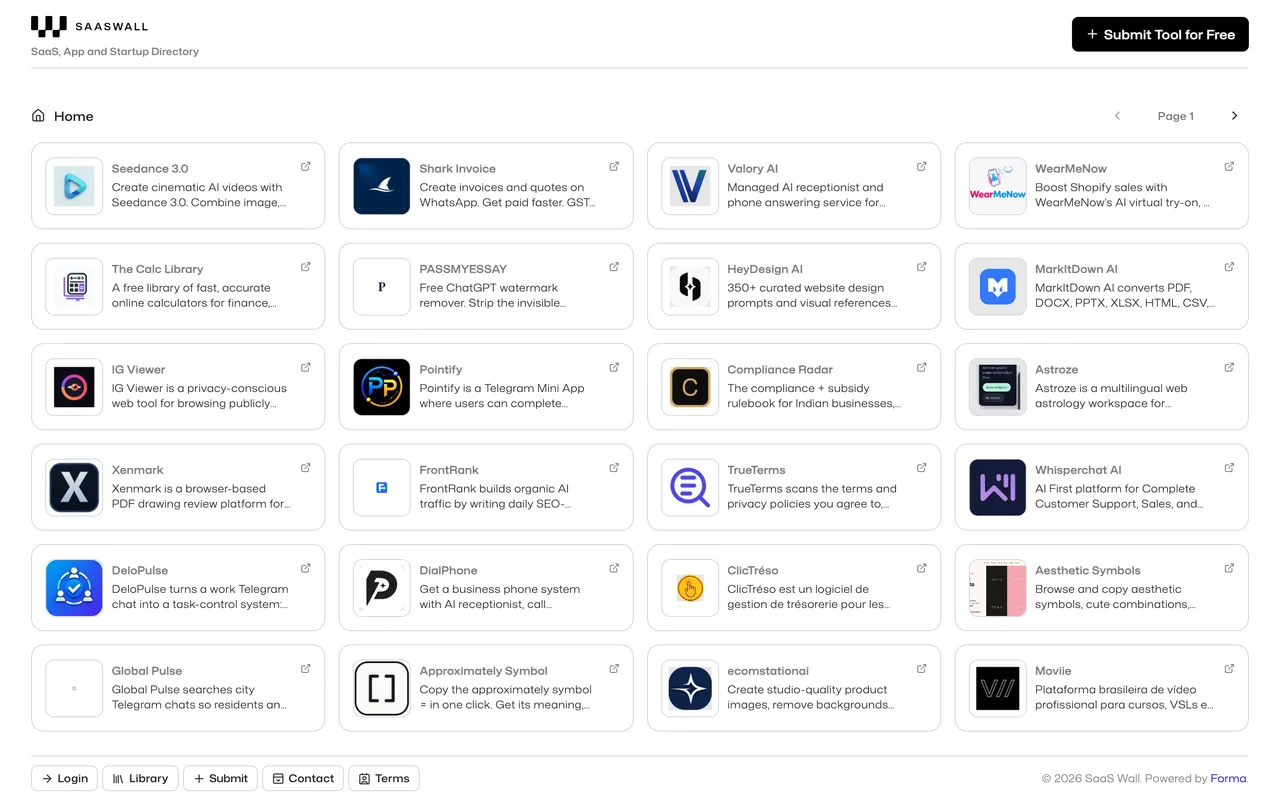Click the FrontRank title
Viewport: 1280px width, 800px height.
449,470
